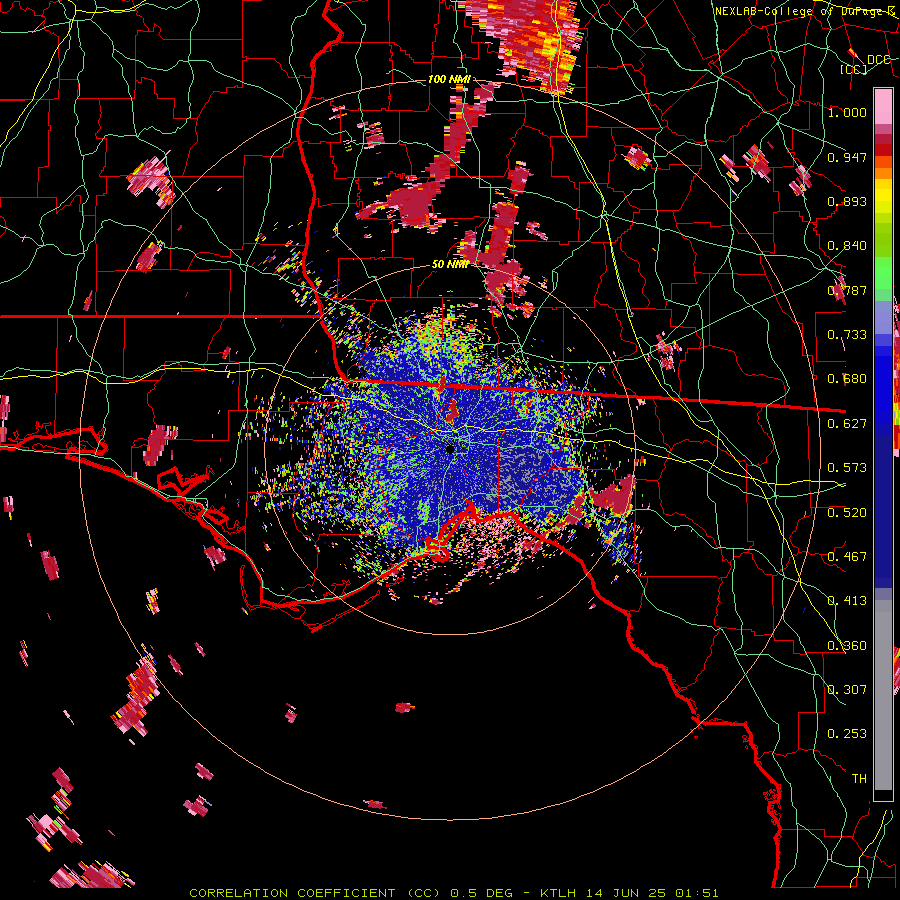Click the TH threshold label on scale
900x900 pixels.
coord(859,779)
